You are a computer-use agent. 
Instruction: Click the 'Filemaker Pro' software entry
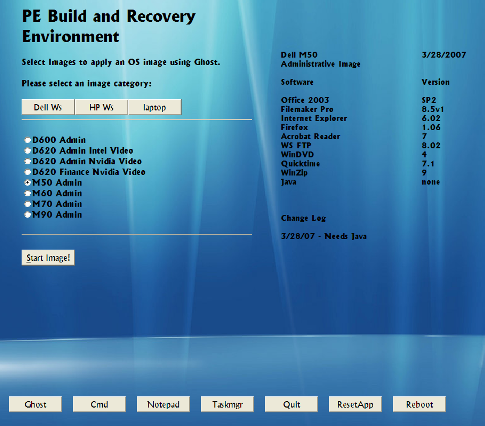coord(307,109)
